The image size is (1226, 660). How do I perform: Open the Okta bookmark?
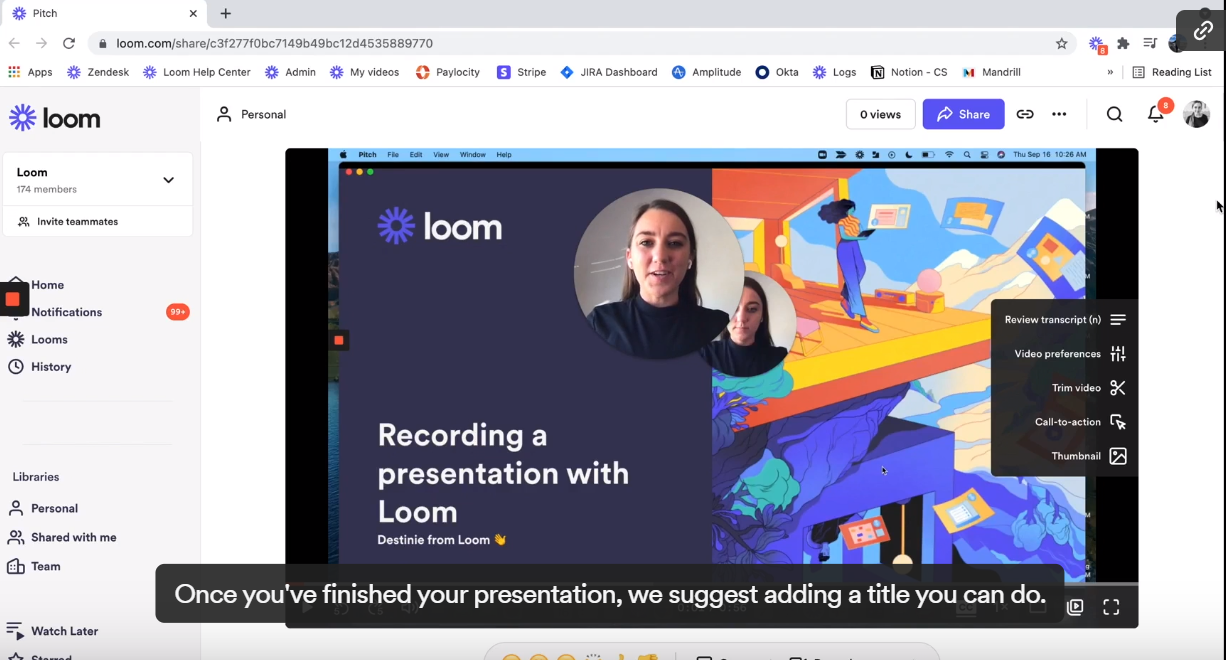click(777, 72)
